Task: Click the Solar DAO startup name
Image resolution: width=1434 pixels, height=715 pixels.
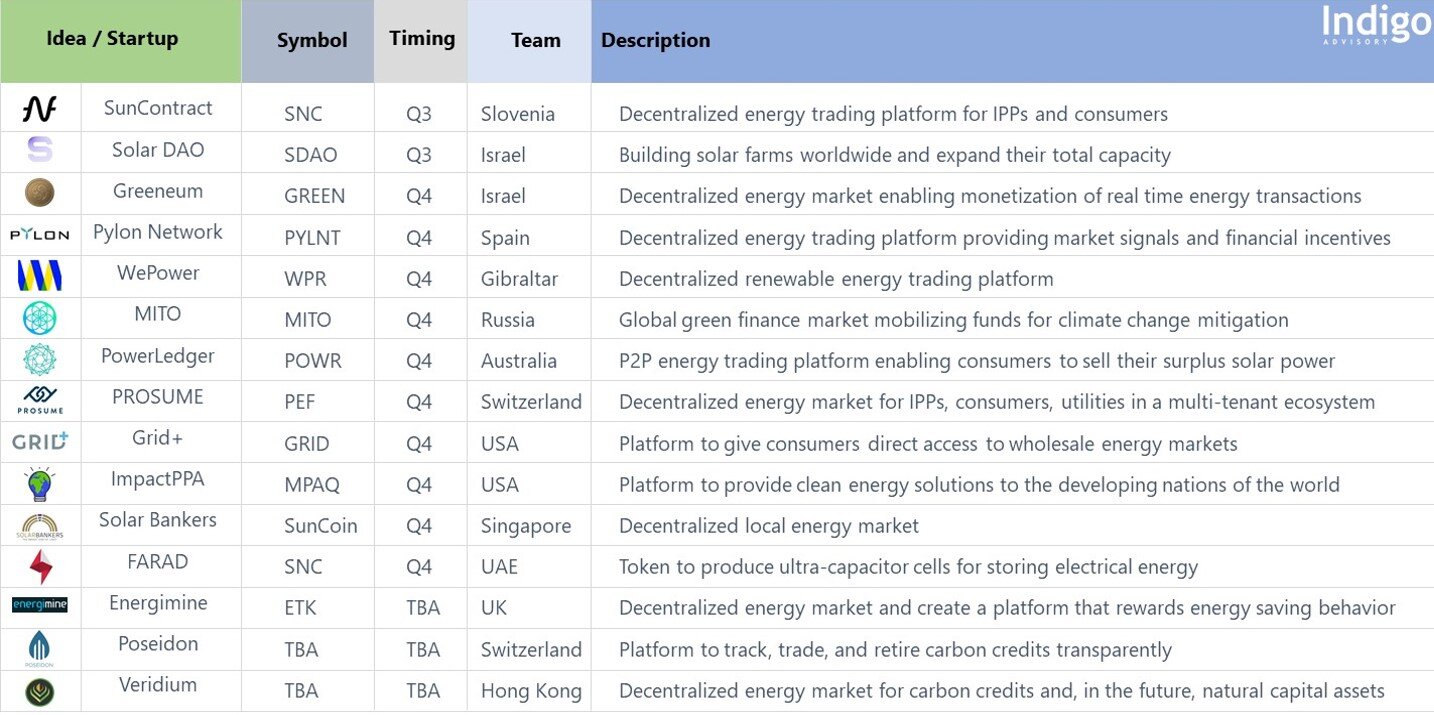Action: tap(158, 150)
